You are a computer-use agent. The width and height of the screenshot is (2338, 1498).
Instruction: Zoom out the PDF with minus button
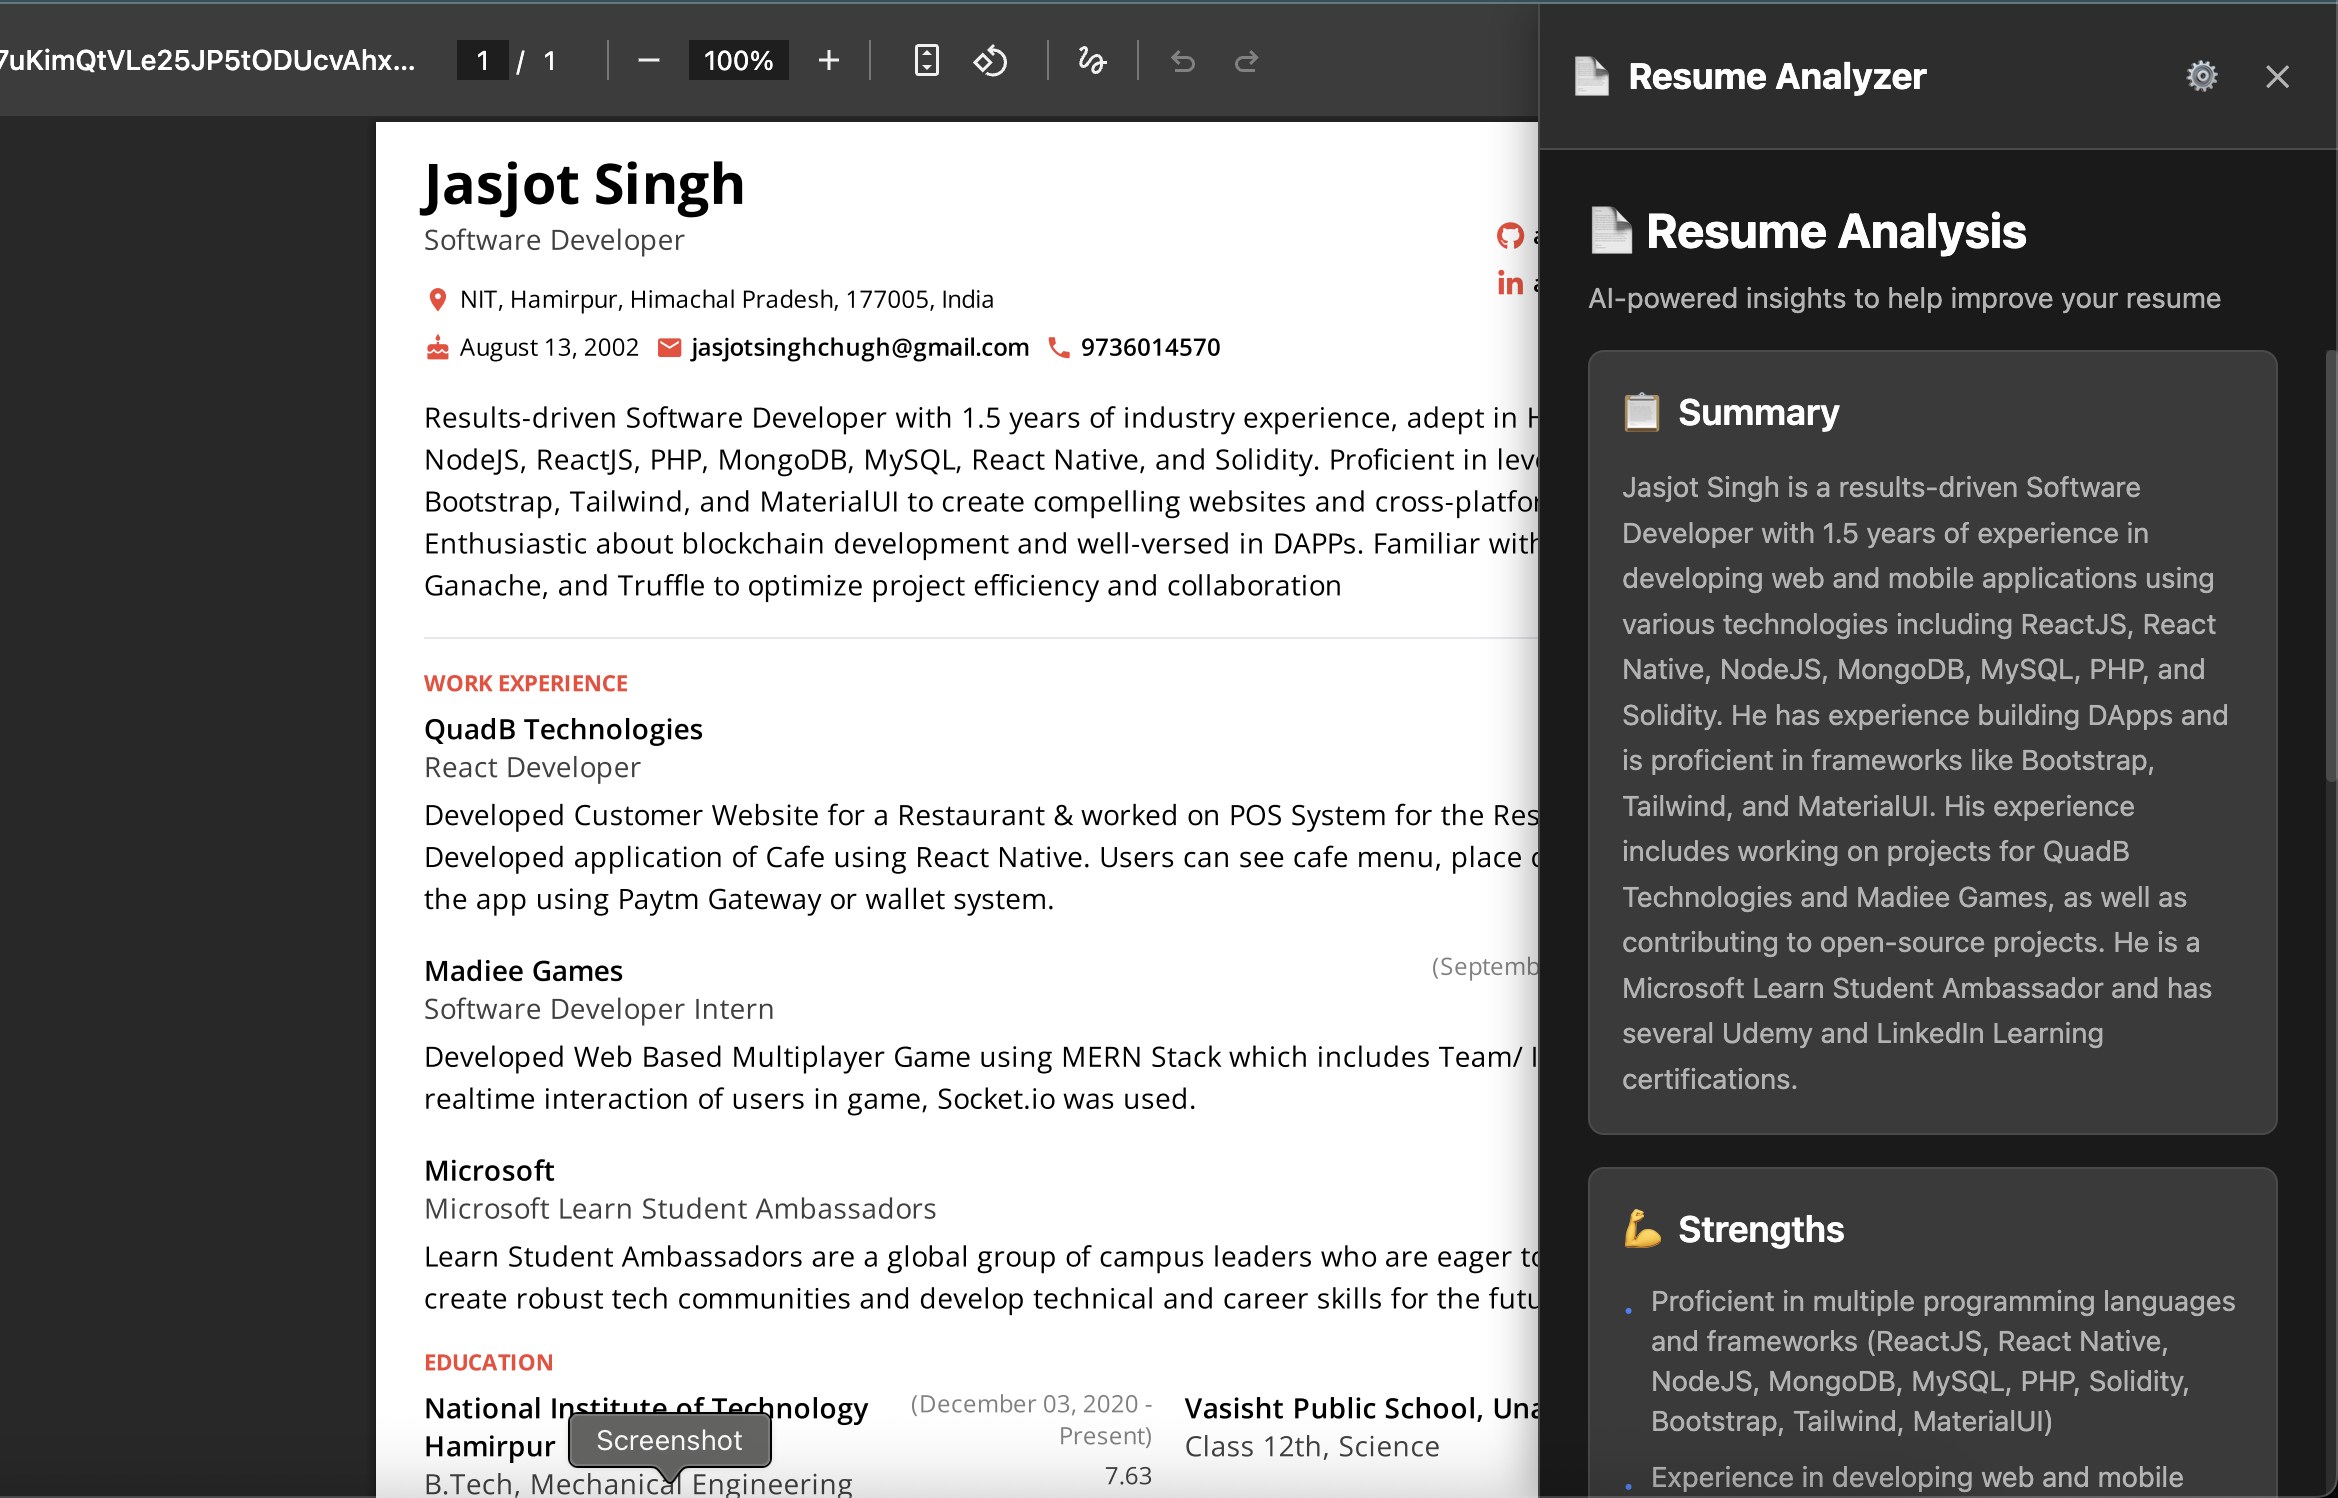648,61
